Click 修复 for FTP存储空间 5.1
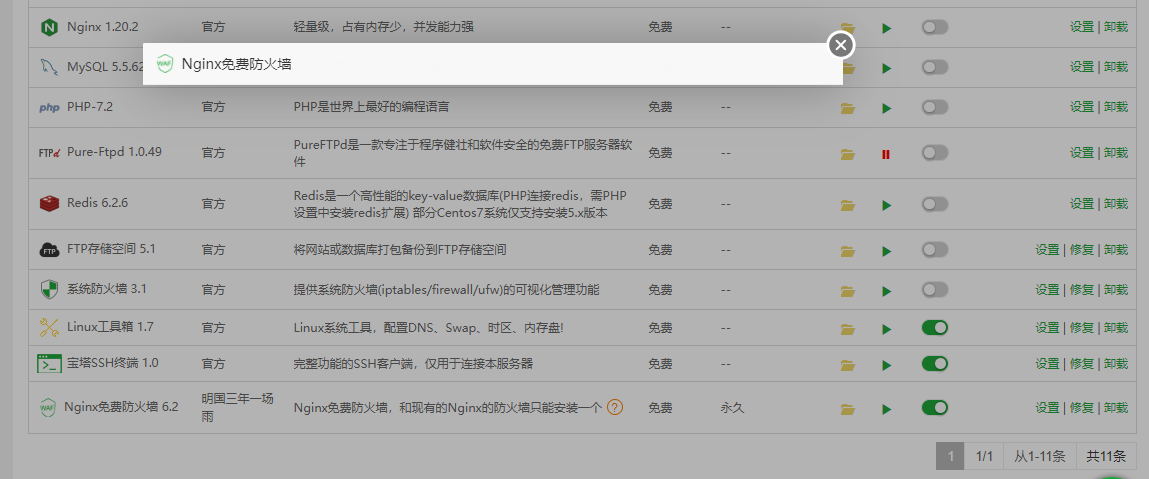 (x=1082, y=250)
